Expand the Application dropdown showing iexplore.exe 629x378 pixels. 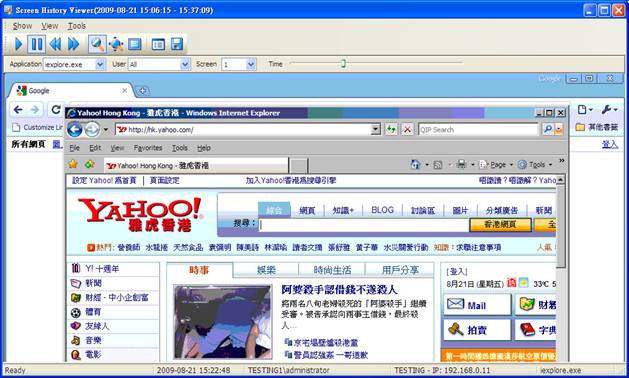click(x=100, y=64)
